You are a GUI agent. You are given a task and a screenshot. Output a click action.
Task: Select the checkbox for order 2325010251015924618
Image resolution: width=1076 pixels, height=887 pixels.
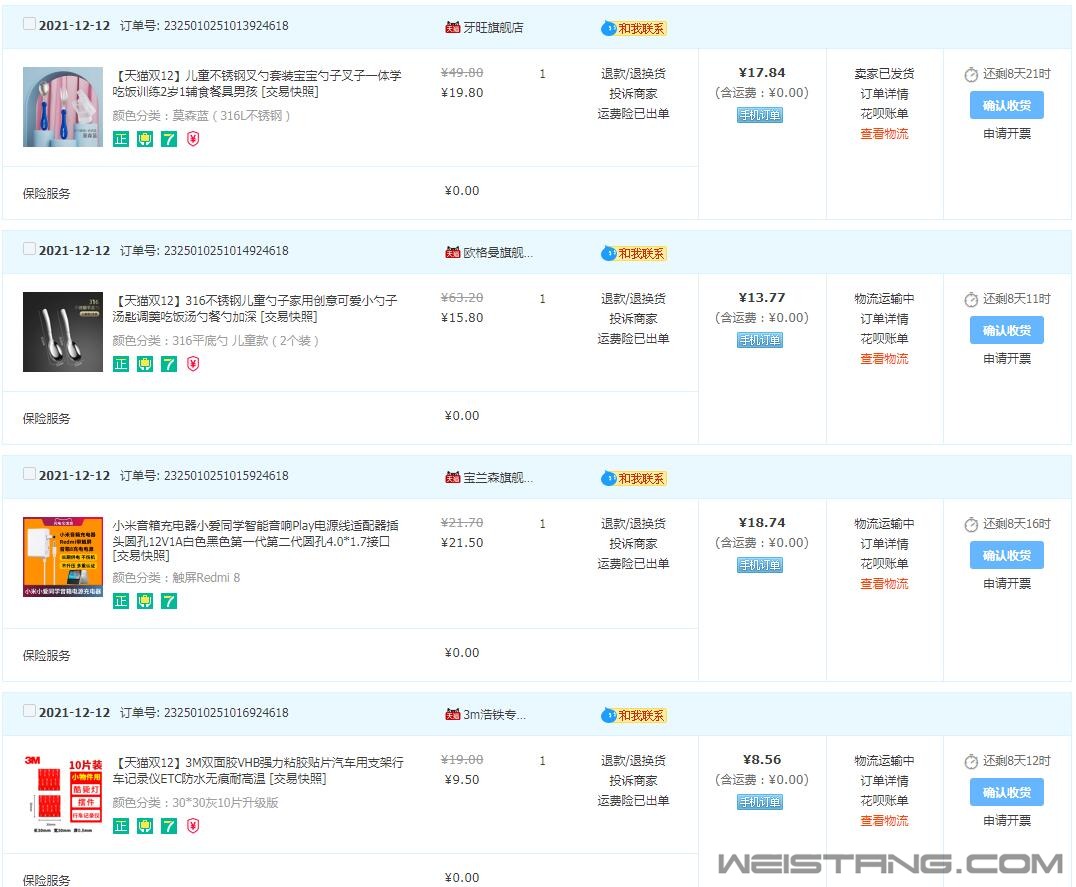tap(30, 474)
